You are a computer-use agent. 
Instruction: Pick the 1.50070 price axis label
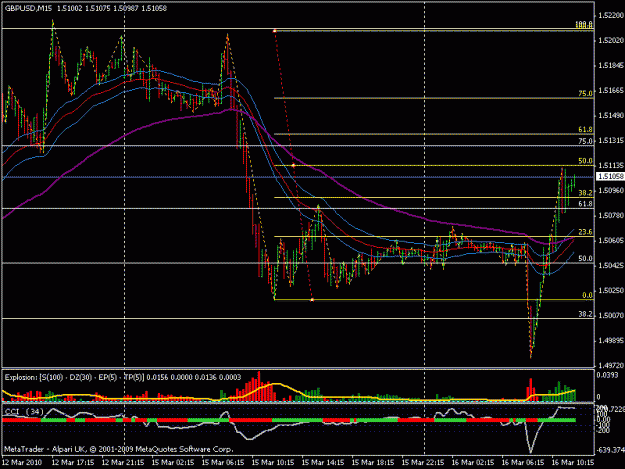tap(610, 315)
